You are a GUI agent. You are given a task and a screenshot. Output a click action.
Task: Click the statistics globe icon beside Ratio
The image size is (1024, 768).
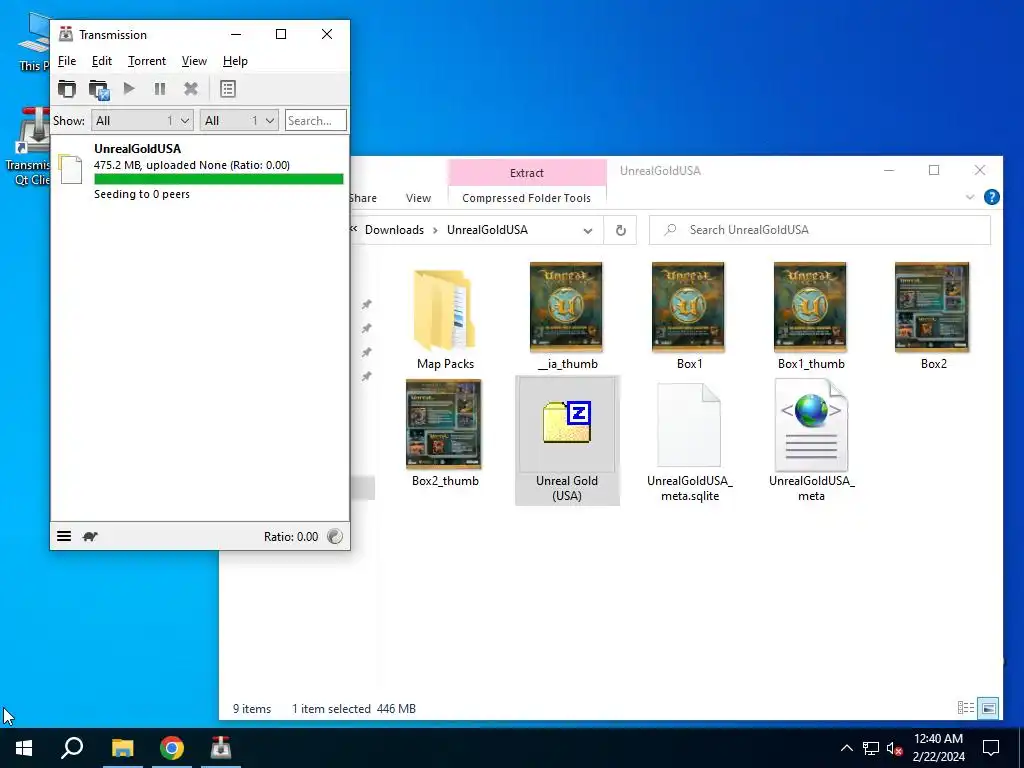[334, 536]
